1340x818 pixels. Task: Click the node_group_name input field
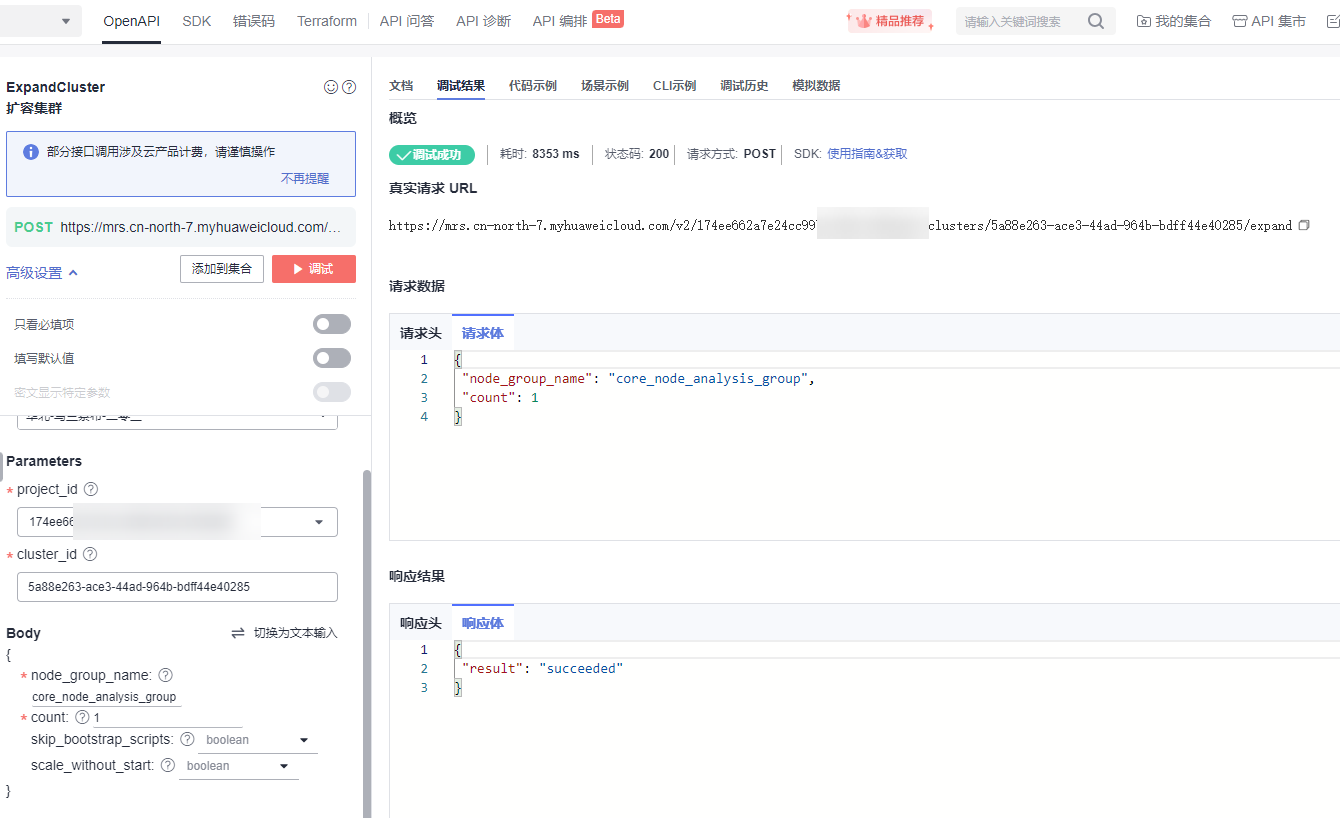[x=106, y=697]
